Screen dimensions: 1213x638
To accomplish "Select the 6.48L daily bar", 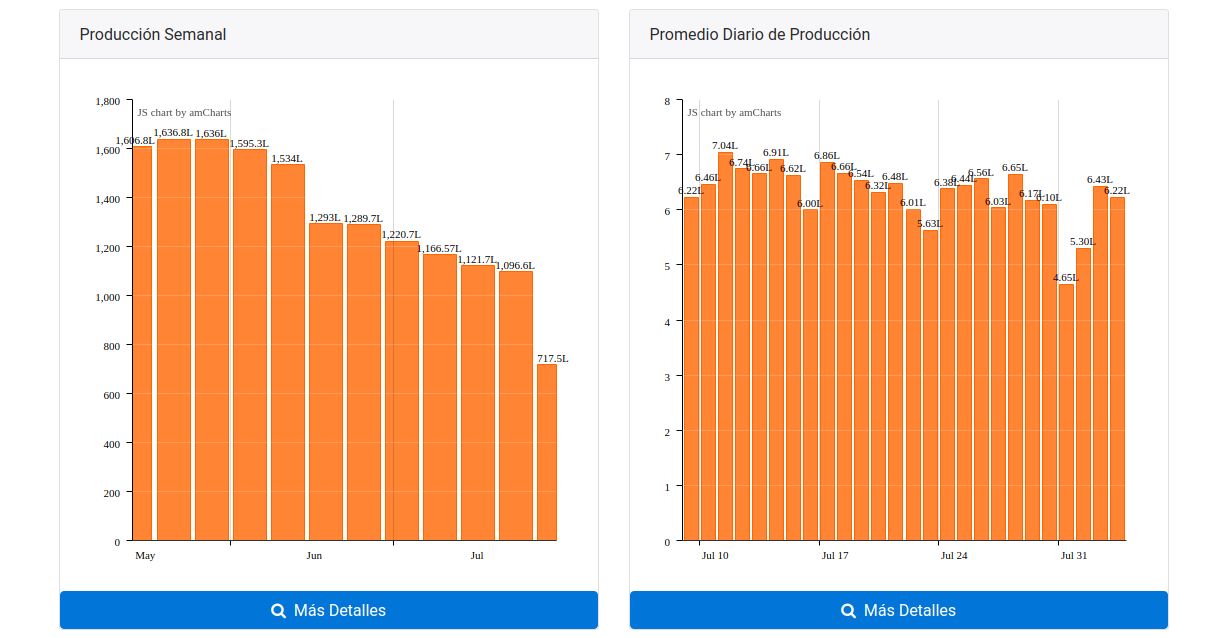I will [895, 362].
